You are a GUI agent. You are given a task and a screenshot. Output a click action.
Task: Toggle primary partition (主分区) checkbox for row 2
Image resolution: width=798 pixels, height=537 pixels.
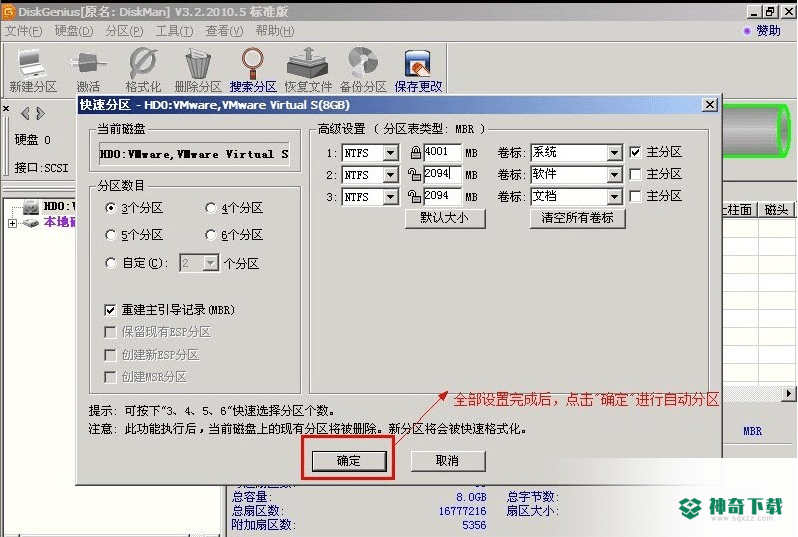pyautogui.click(x=635, y=174)
